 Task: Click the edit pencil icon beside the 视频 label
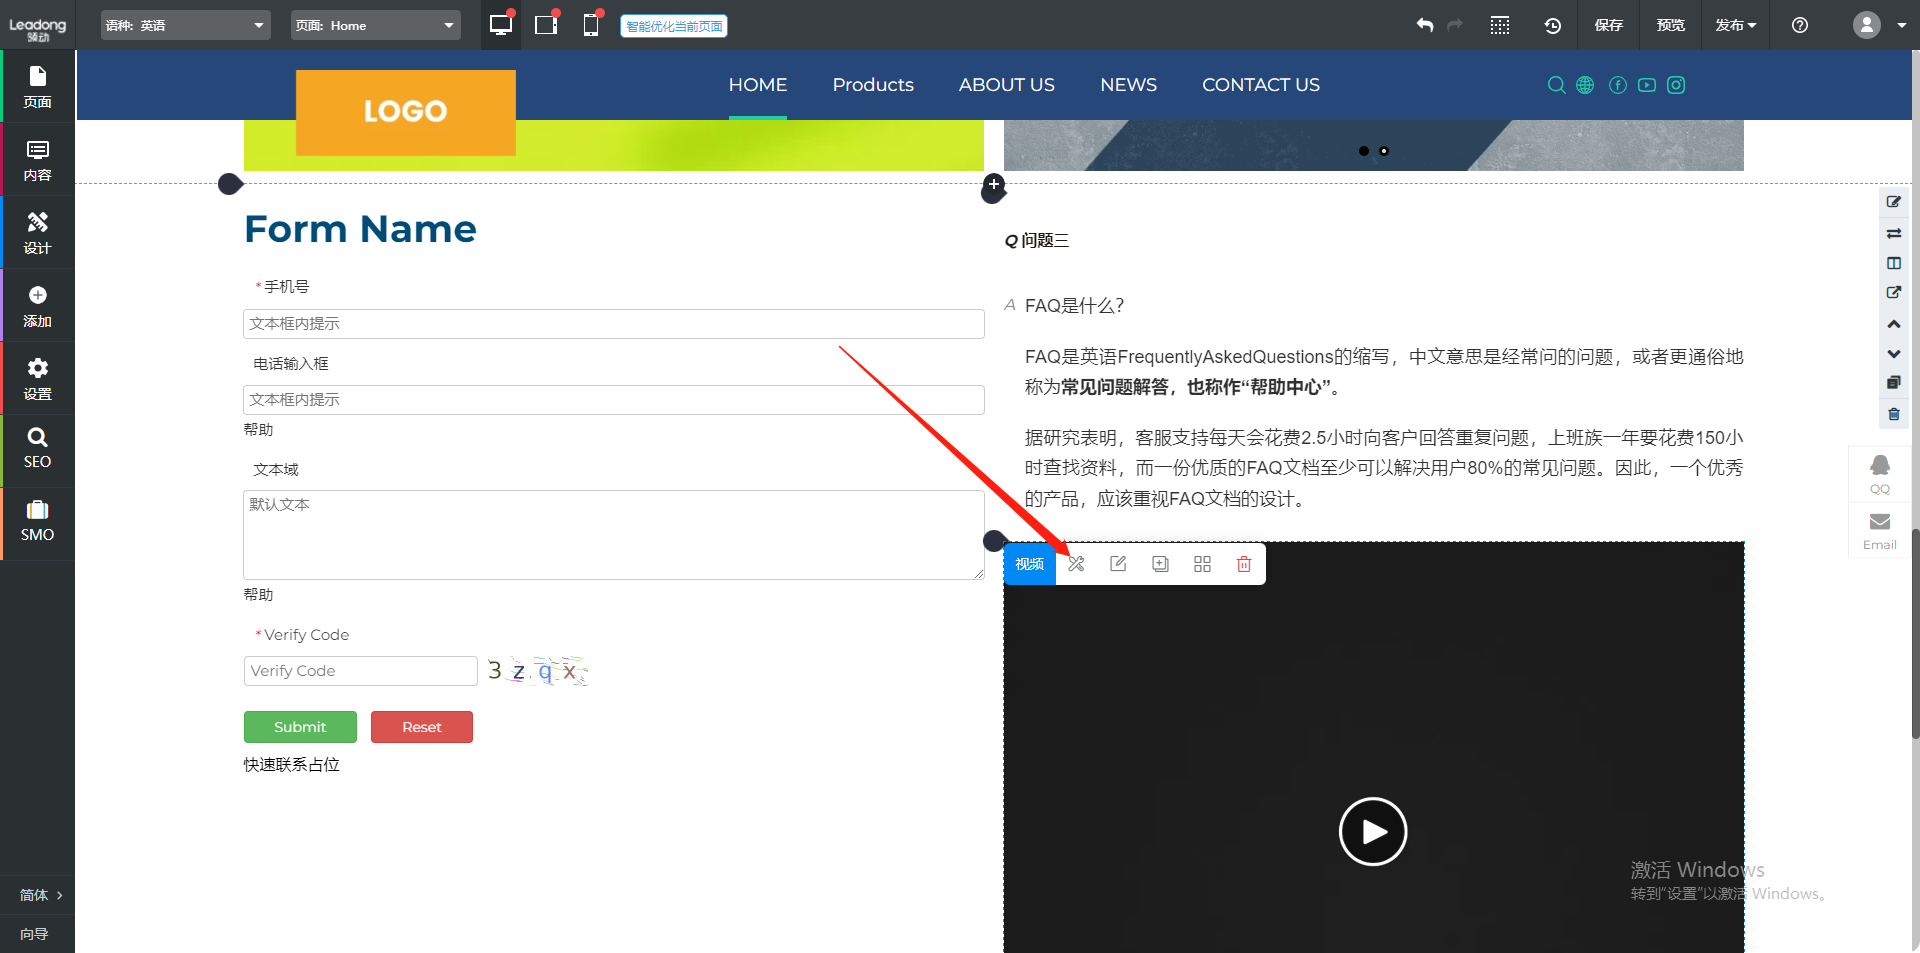point(1117,563)
